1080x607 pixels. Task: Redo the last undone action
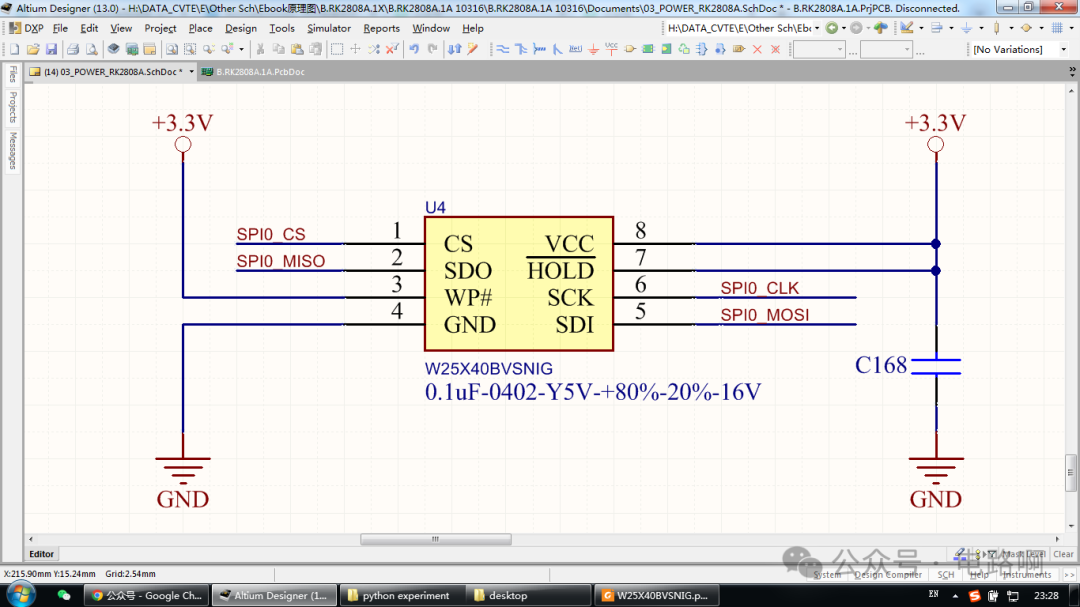pyautogui.click(x=433, y=50)
